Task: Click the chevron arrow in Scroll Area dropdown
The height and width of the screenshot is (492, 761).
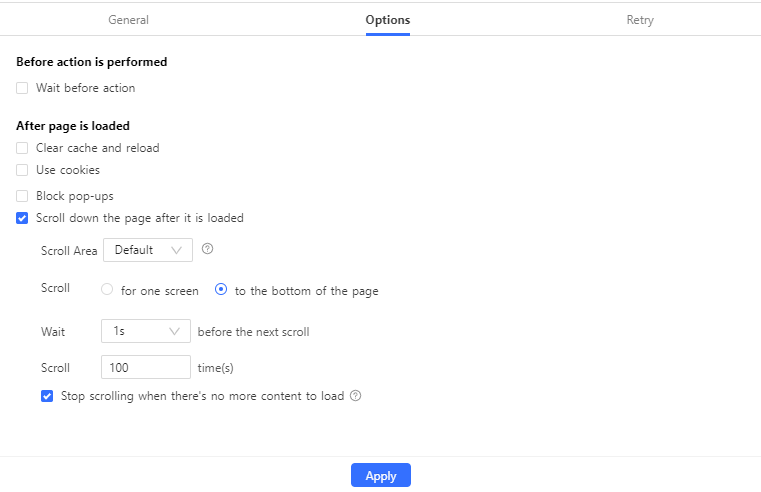Action: click(178, 250)
